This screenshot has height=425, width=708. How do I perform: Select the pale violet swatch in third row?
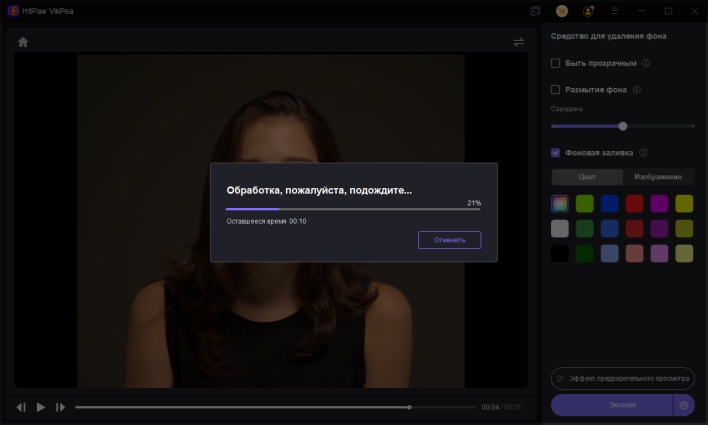tap(659, 253)
